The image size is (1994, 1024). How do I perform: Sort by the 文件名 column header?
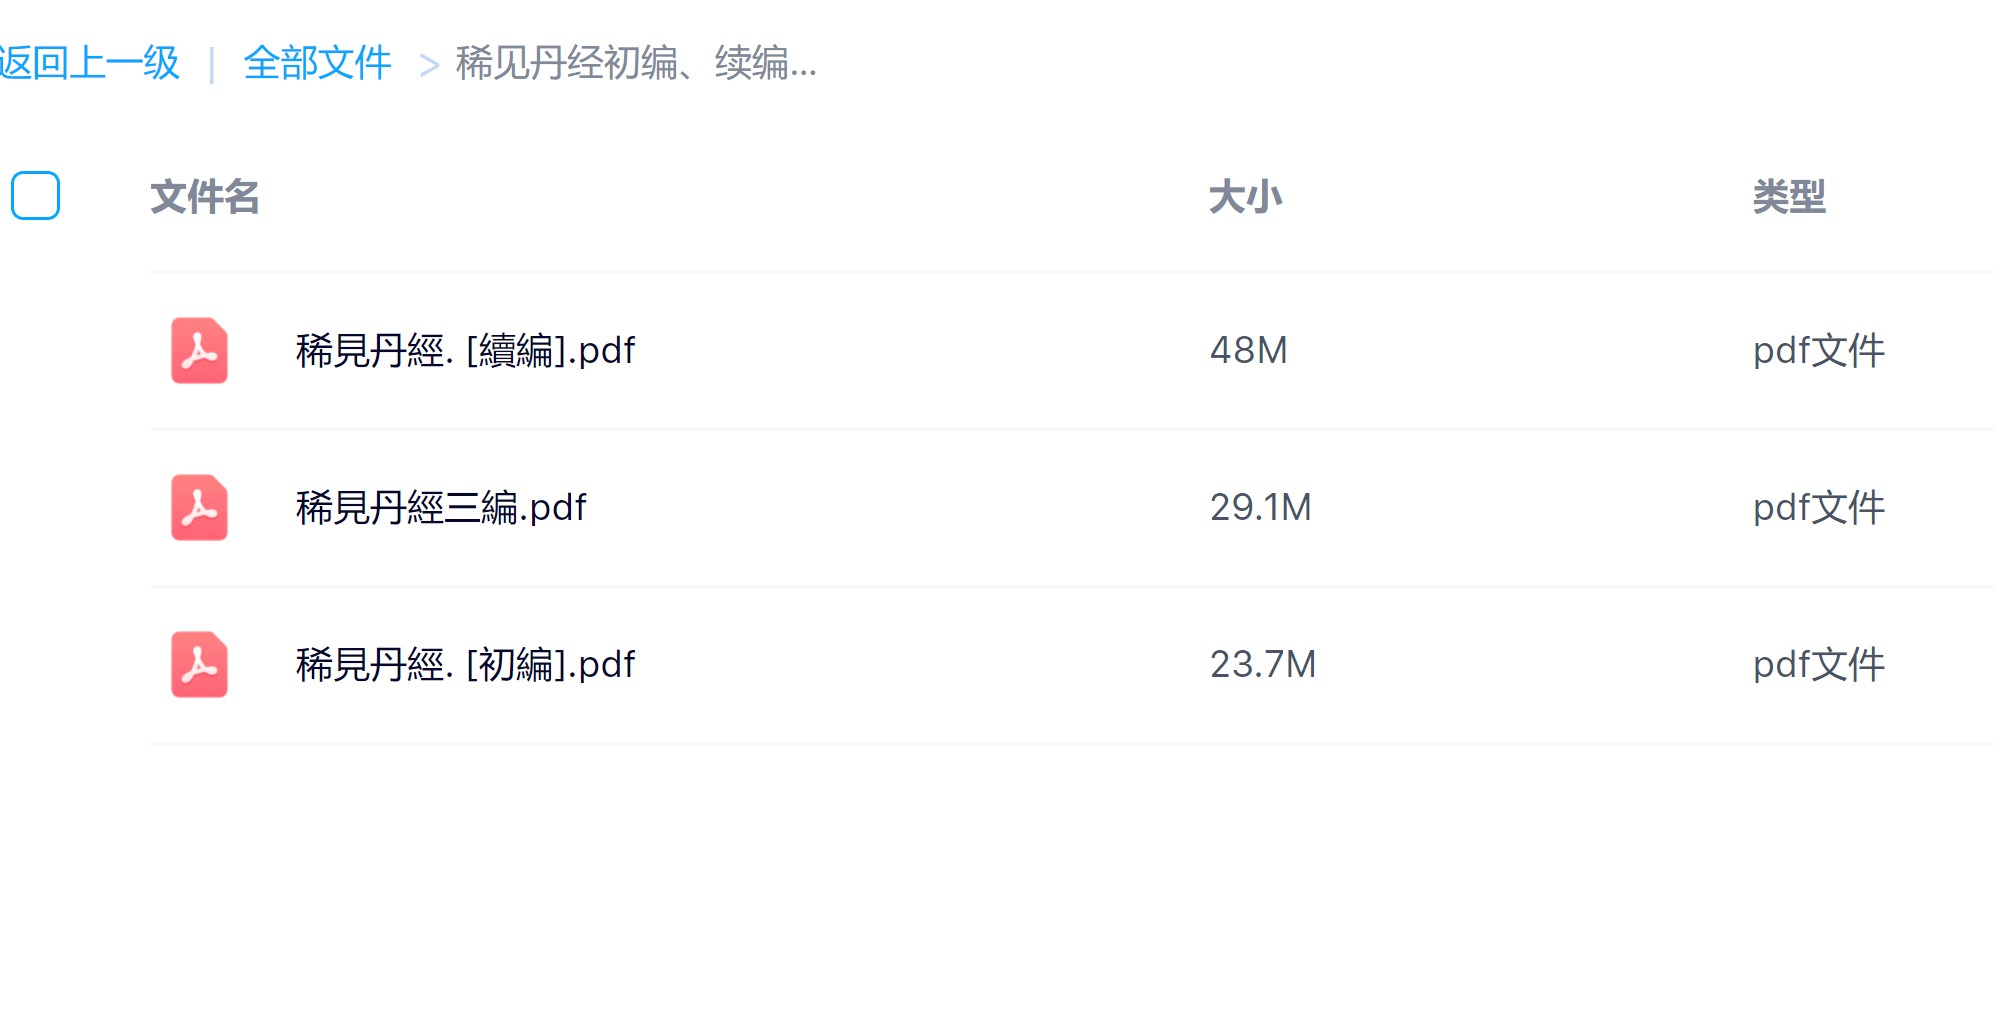205,197
